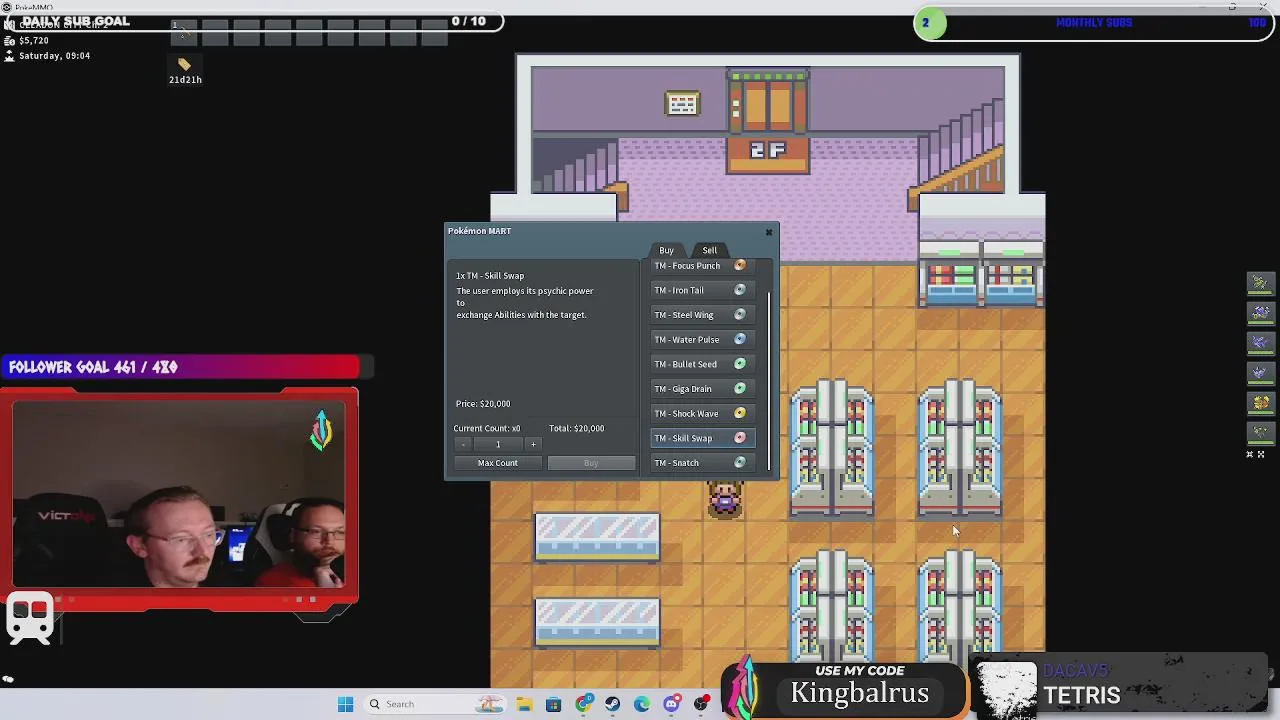Click the Water Pulse TM disc icon
This screenshot has width=1280, height=720.
(x=740, y=340)
